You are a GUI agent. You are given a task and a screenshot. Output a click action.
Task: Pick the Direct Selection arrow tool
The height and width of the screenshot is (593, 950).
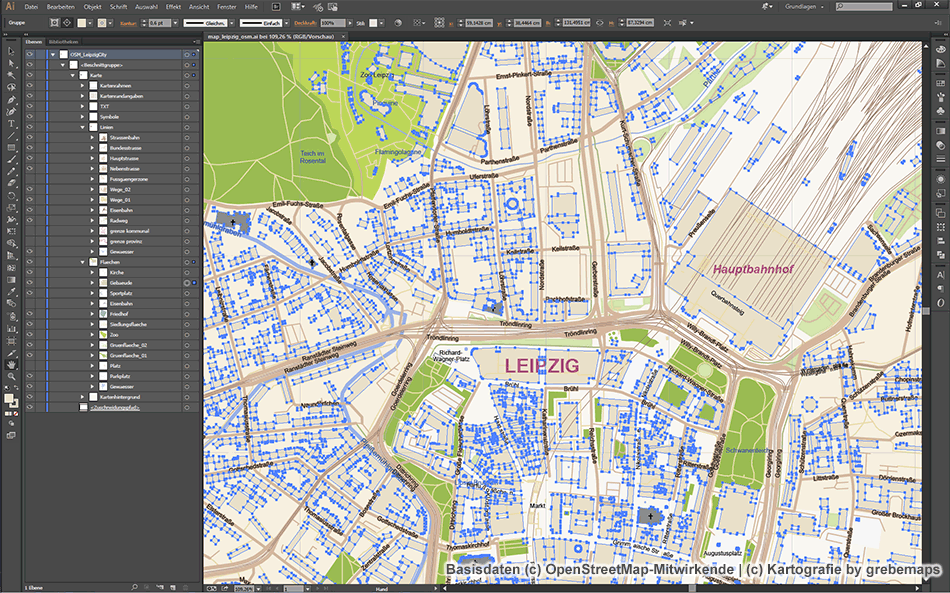pos(12,63)
